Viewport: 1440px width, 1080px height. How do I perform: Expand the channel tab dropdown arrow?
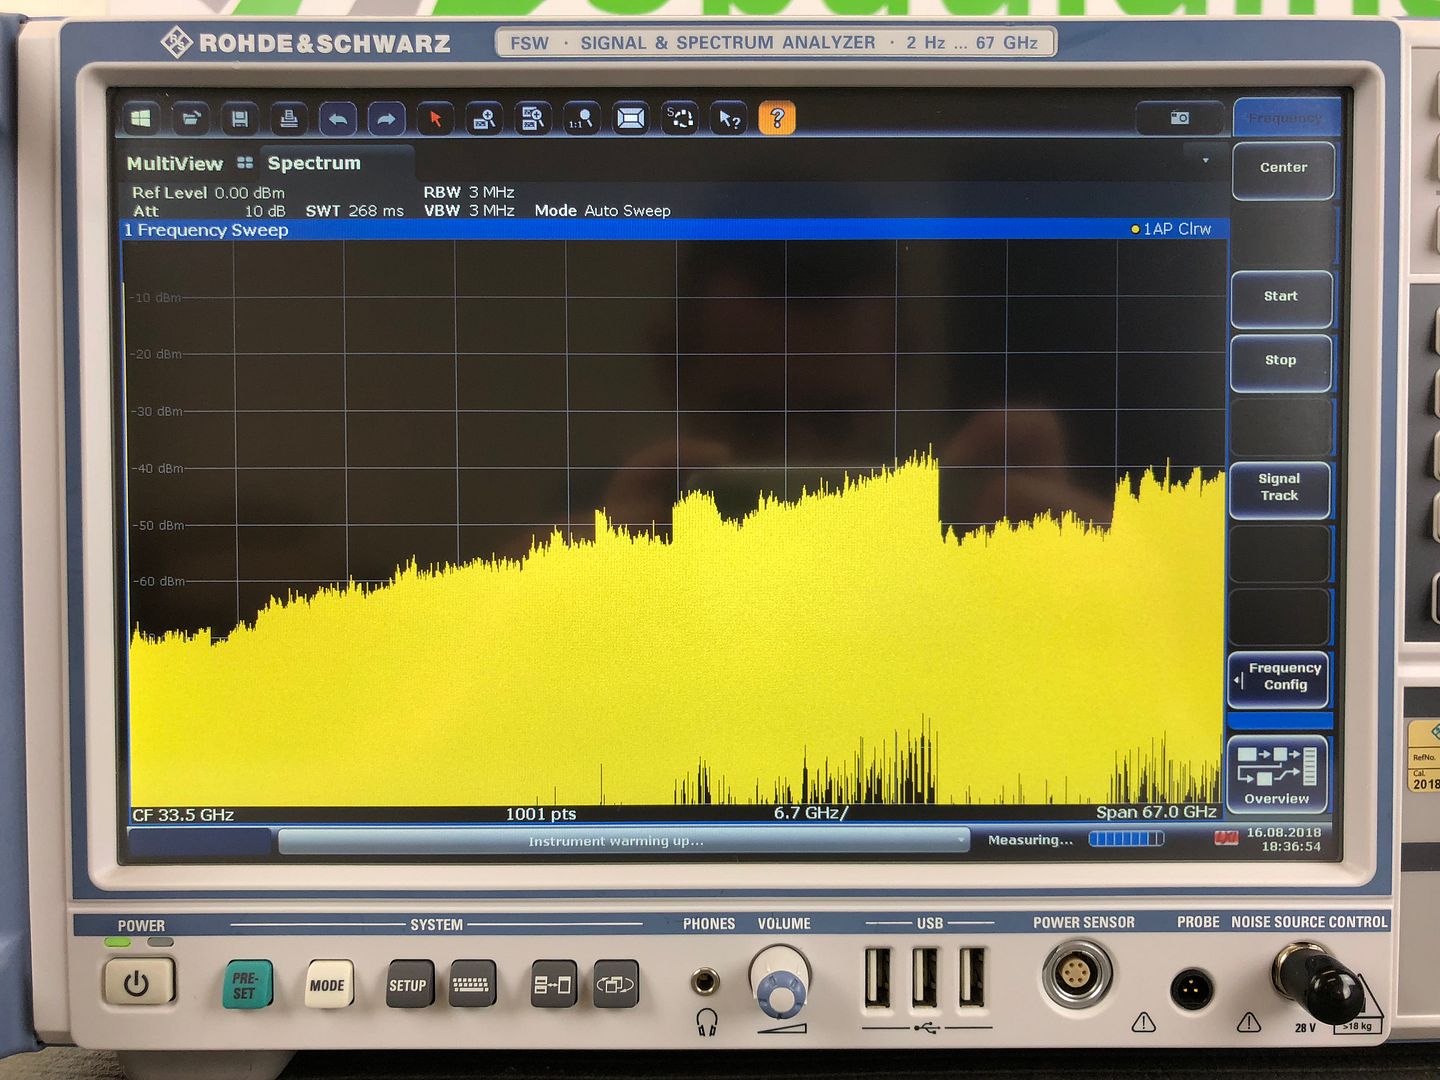tap(1205, 160)
